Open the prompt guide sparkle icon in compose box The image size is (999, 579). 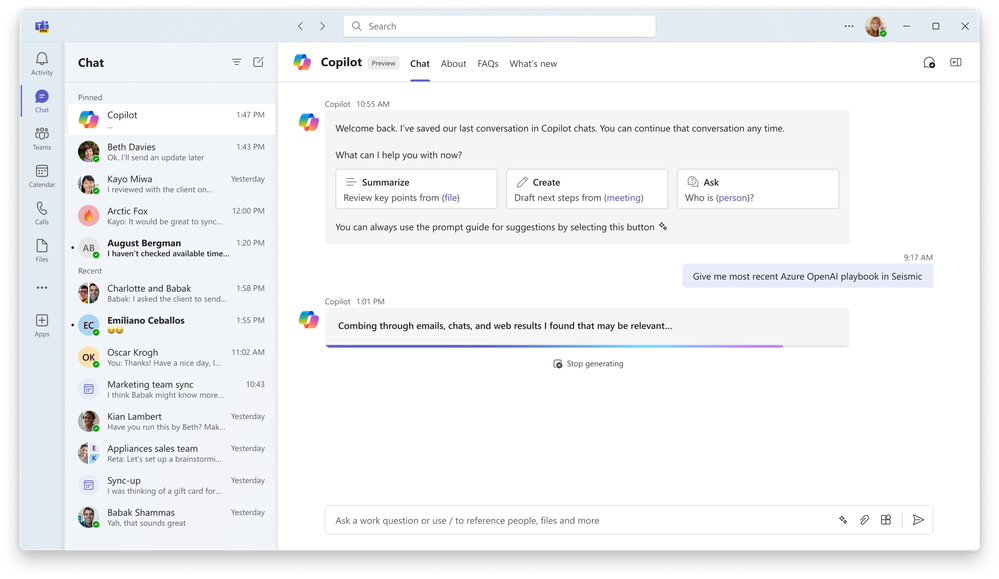(843, 520)
